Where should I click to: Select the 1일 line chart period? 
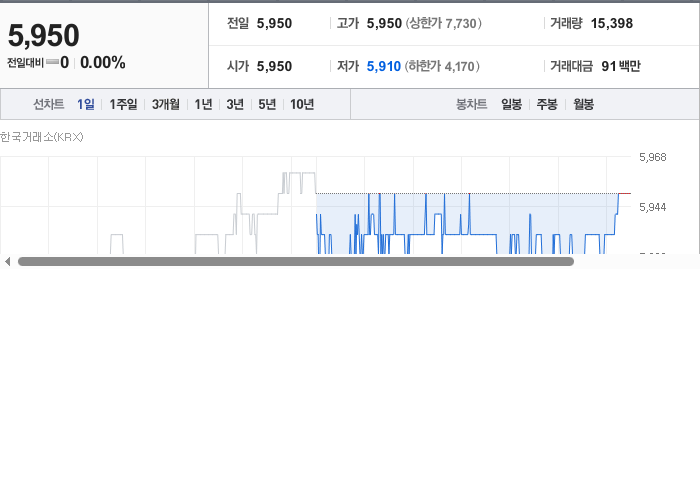86,104
